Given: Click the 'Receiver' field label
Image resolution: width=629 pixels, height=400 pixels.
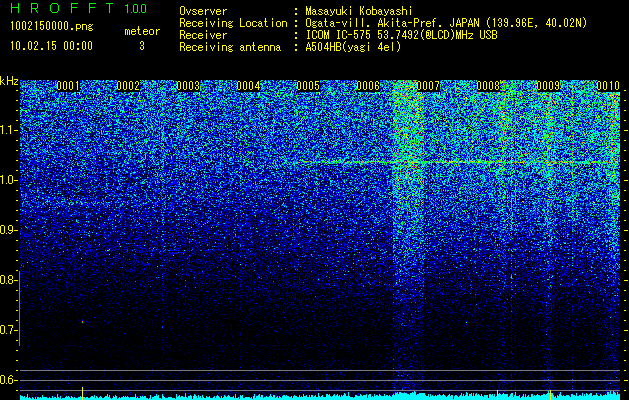Looking at the screenshot, I should pyautogui.click(x=203, y=35).
